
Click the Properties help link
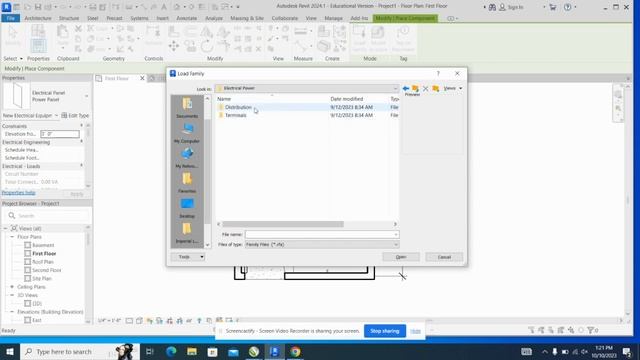[18, 193]
